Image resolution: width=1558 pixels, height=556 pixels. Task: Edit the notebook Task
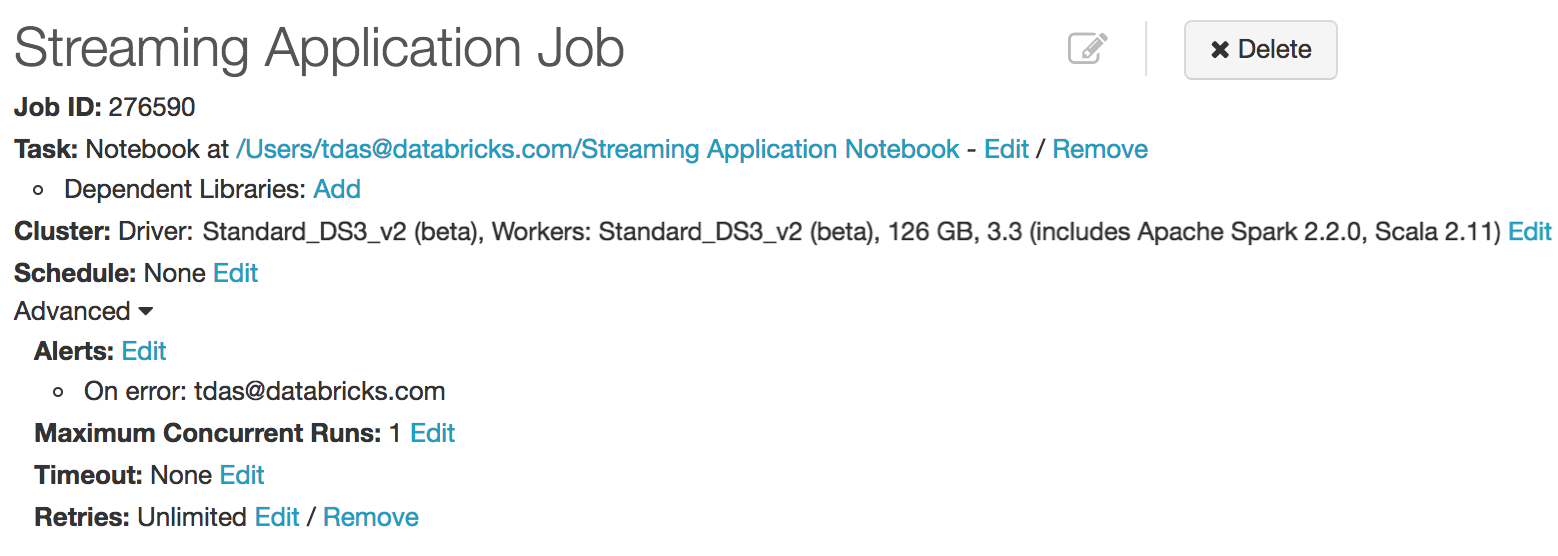[x=1006, y=150]
